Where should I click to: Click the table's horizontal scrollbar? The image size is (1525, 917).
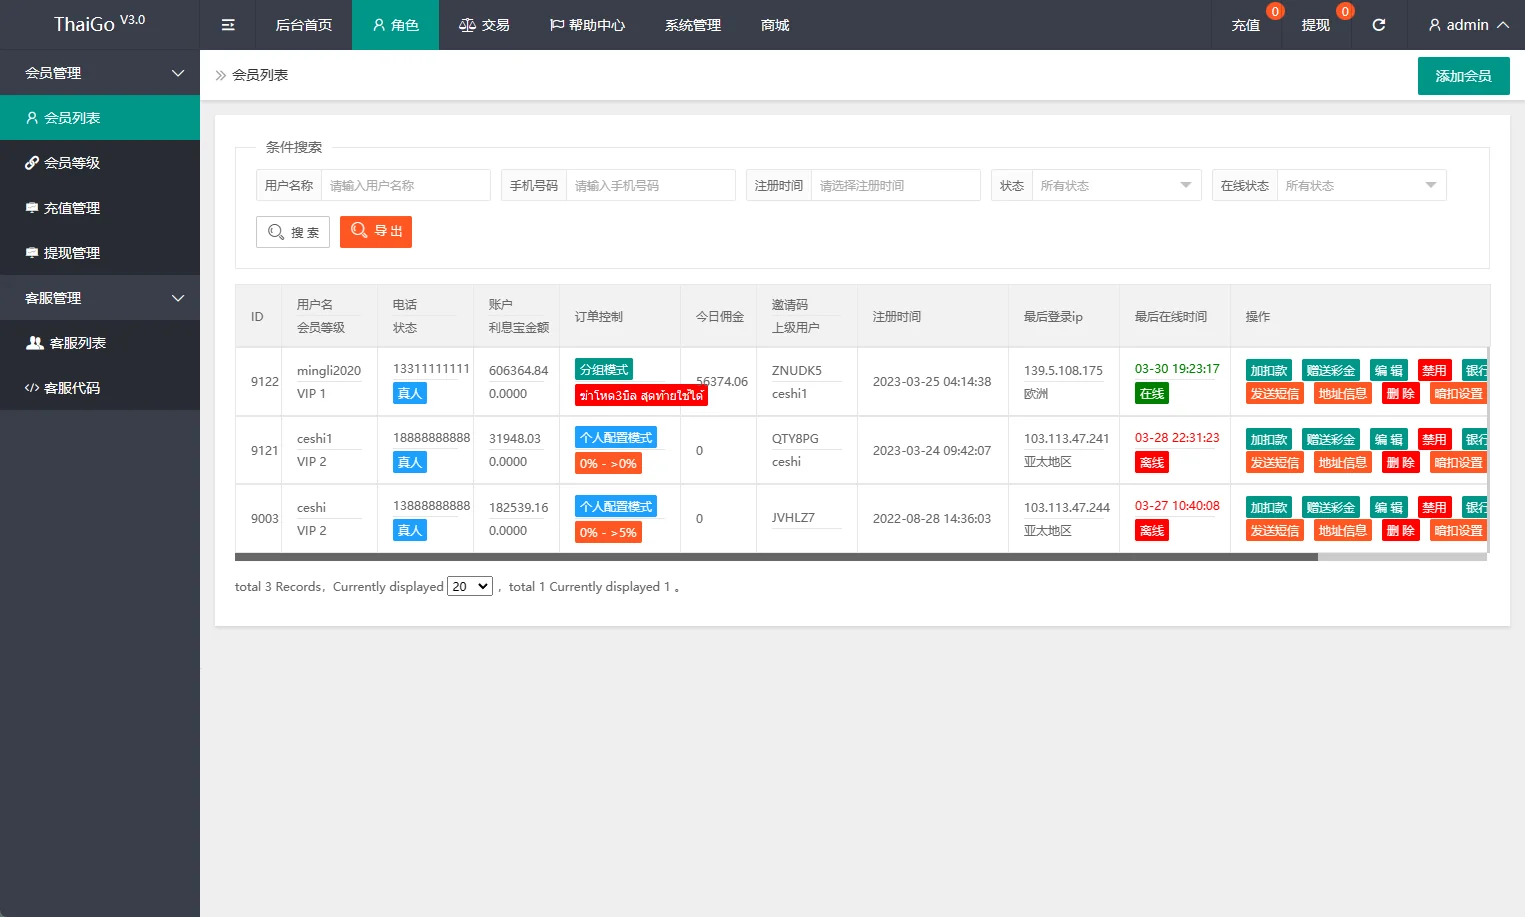776,557
